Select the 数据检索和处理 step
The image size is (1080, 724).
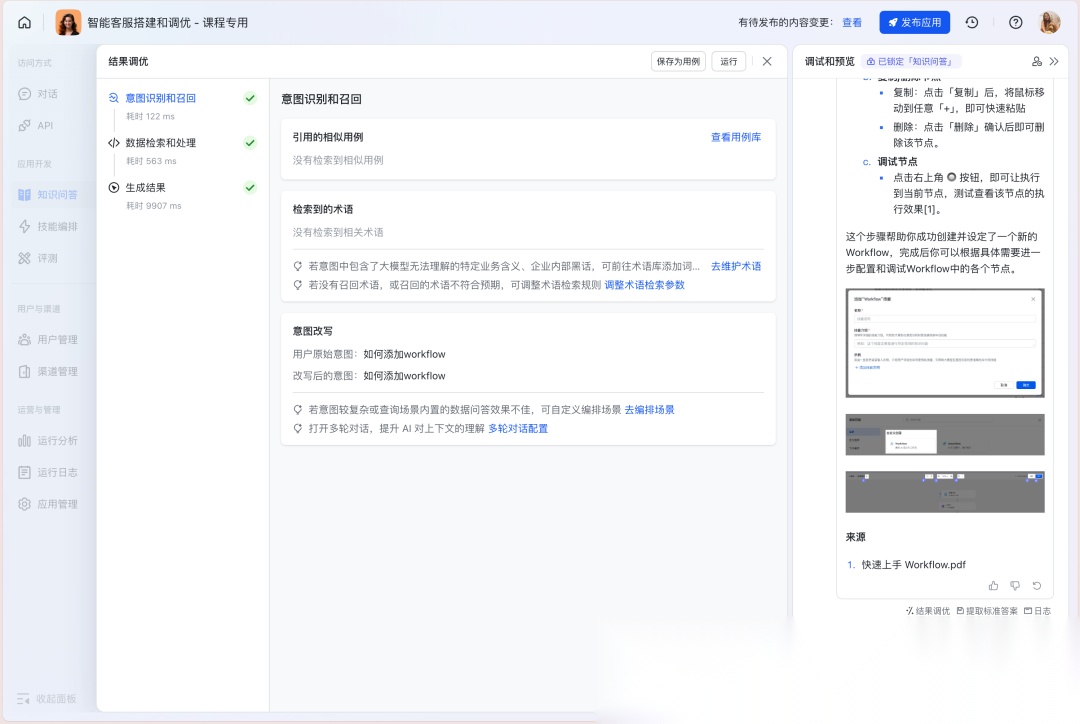click(x=160, y=143)
